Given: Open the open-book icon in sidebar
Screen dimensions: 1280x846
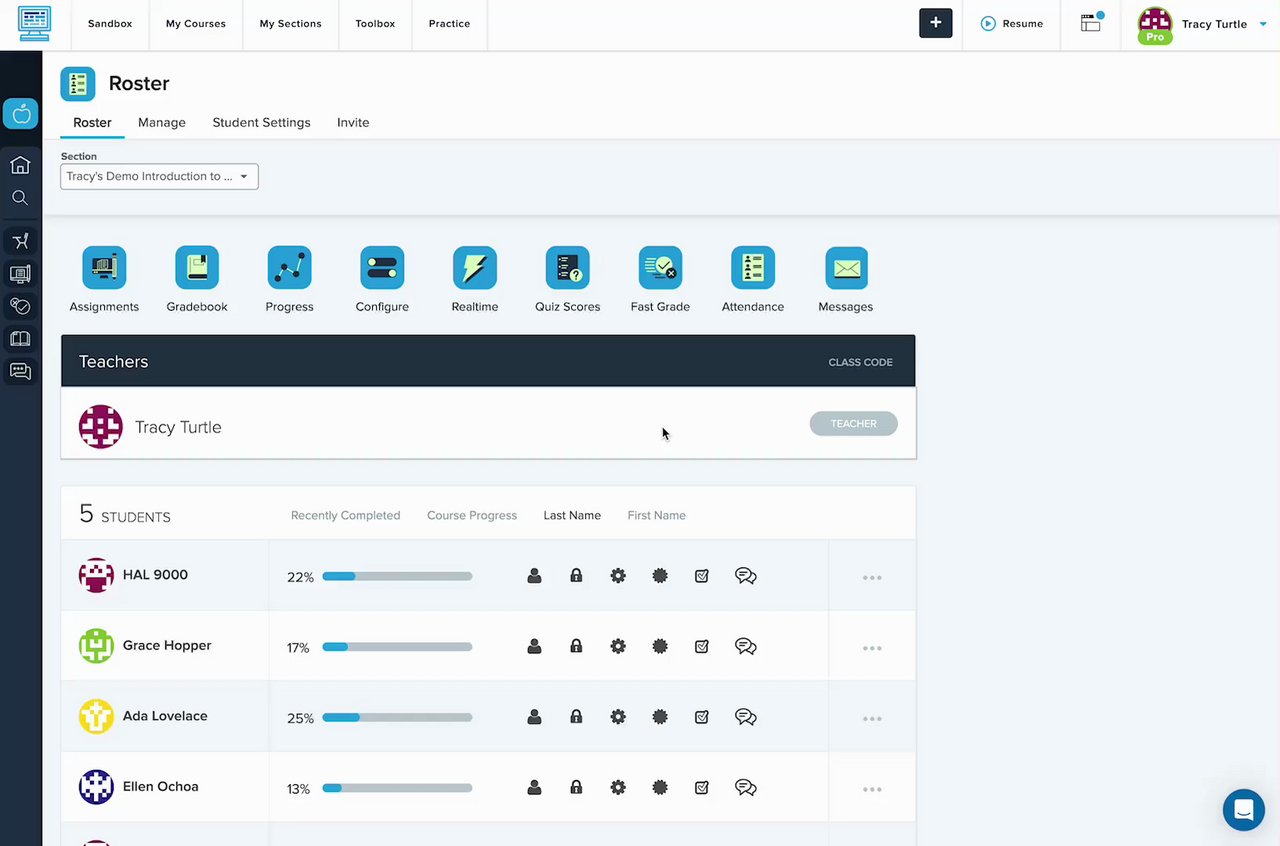Looking at the screenshot, I should tap(20, 339).
